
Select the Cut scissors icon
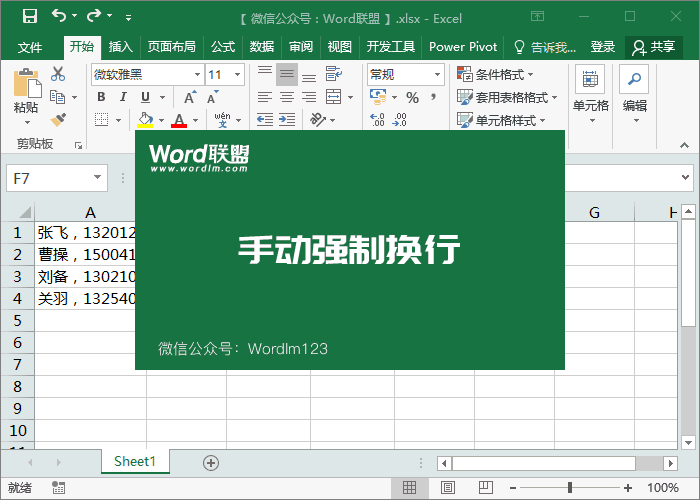pos(58,74)
